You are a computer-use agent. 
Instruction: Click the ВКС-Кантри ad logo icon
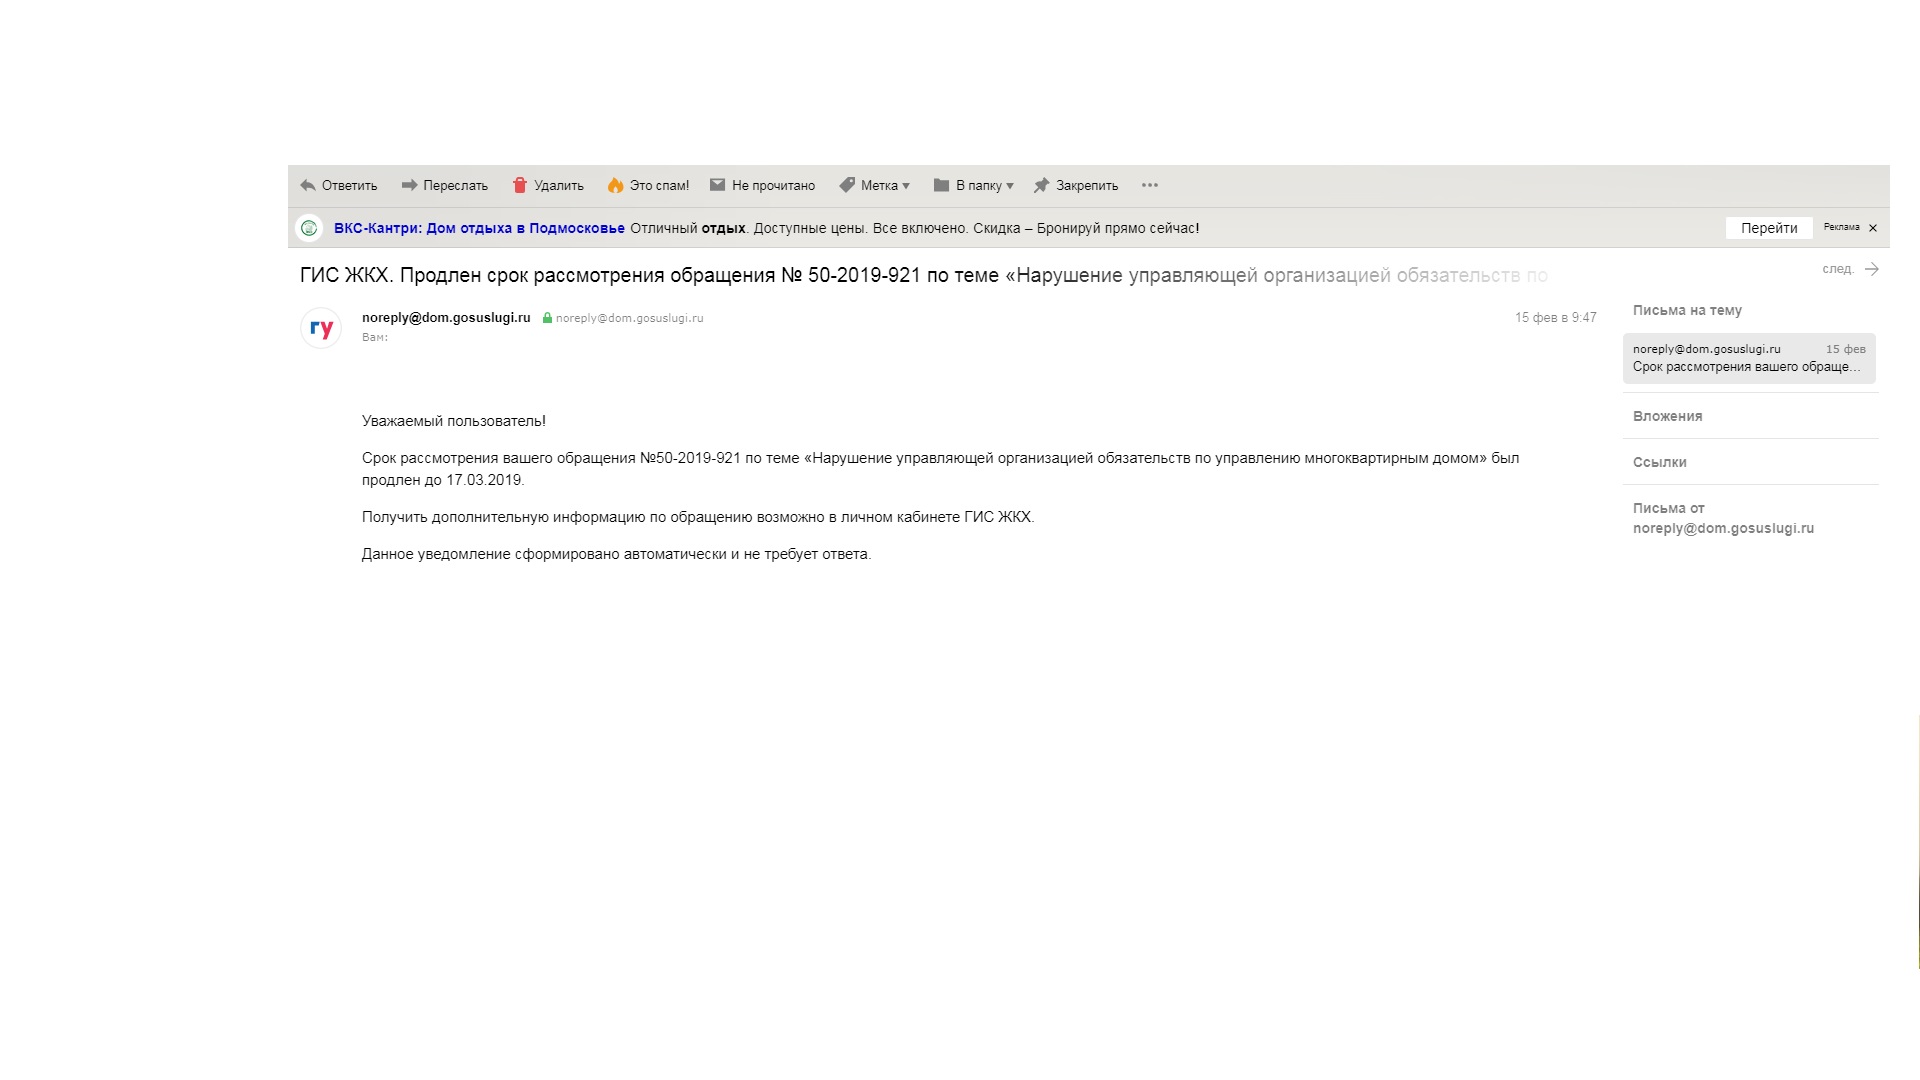[x=309, y=228]
